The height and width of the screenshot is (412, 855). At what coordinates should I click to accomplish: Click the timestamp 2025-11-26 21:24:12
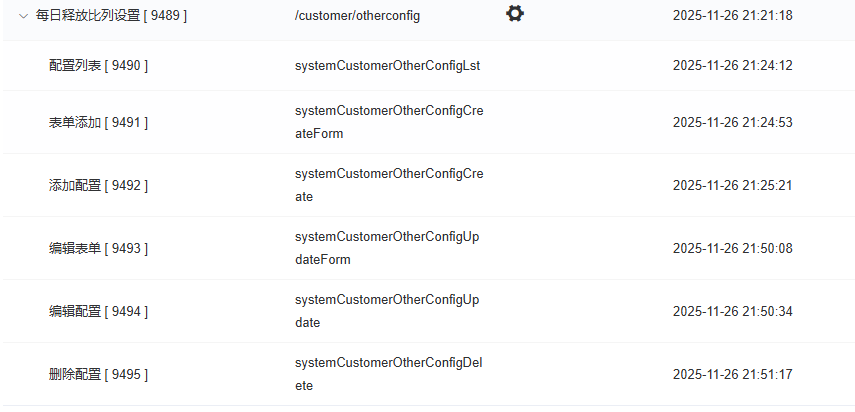tap(732, 66)
